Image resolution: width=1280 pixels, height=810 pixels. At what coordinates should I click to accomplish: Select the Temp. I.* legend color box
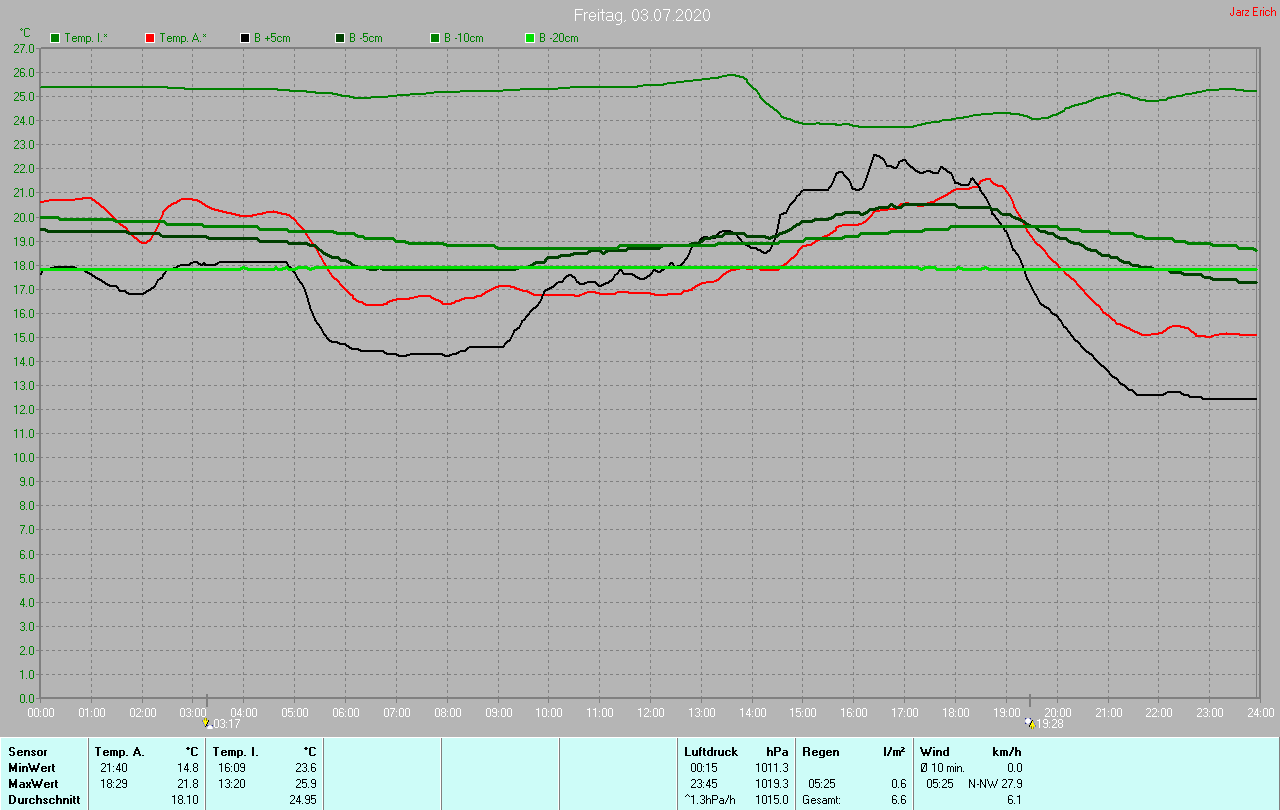pos(55,38)
